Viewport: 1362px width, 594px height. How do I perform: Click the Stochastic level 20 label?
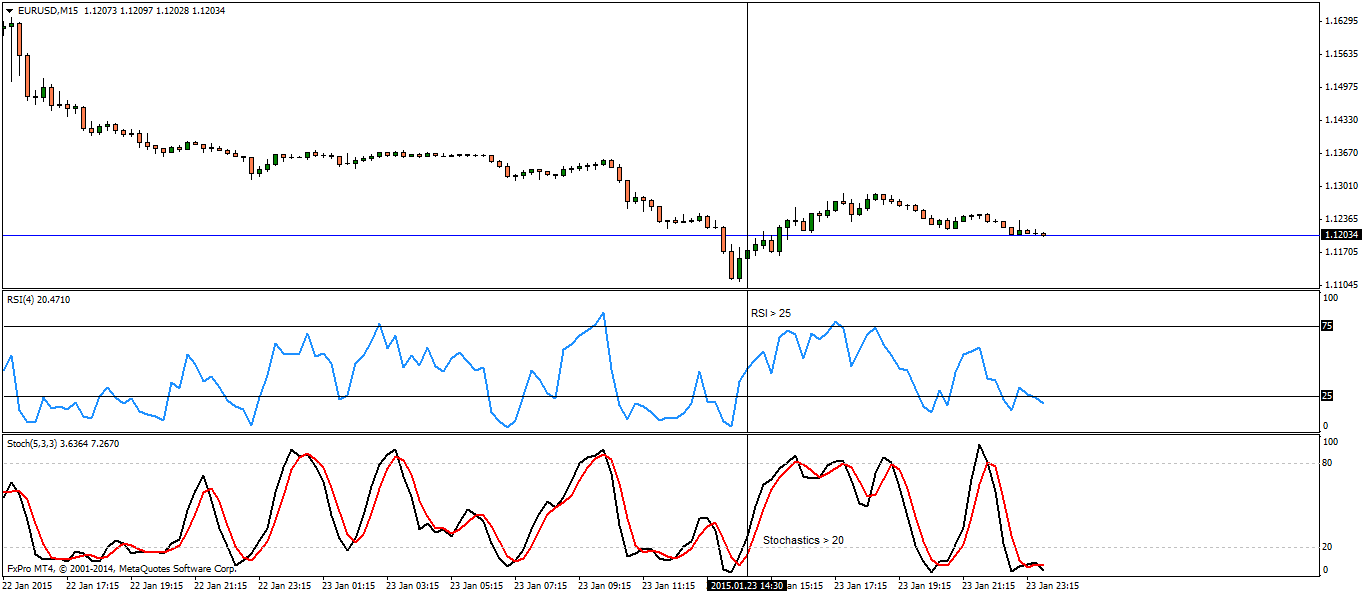coord(1328,547)
